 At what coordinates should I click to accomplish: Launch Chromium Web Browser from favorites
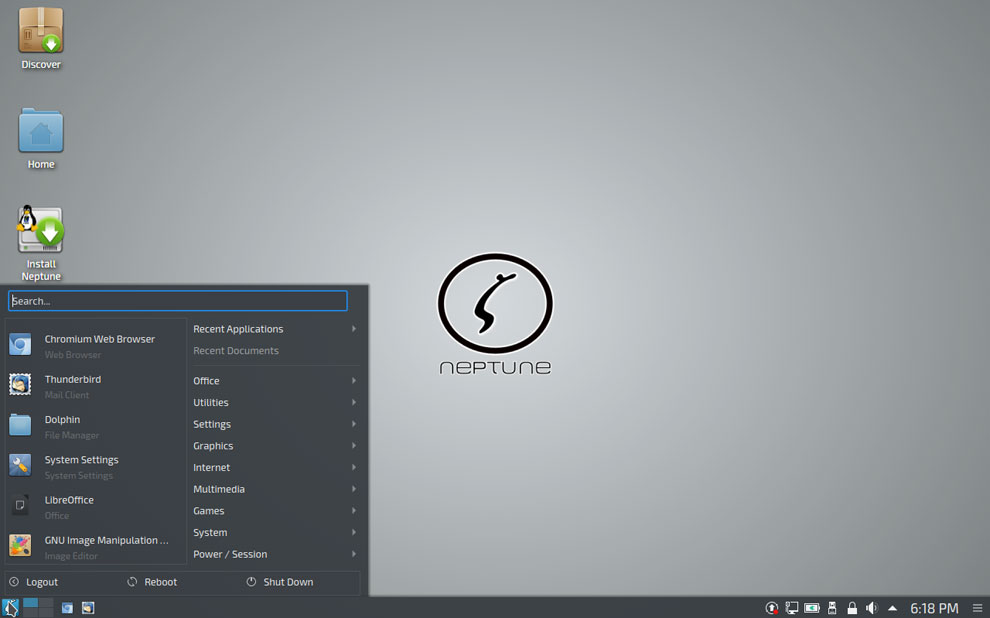point(95,346)
